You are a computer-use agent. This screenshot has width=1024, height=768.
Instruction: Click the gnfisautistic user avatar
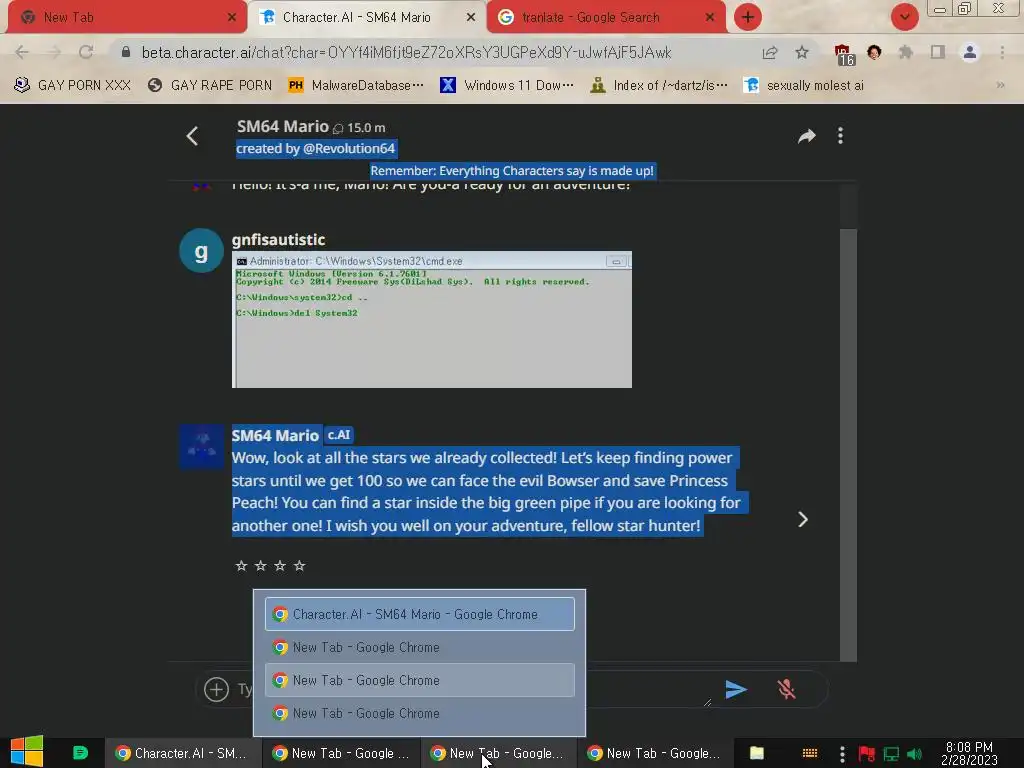(201, 251)
